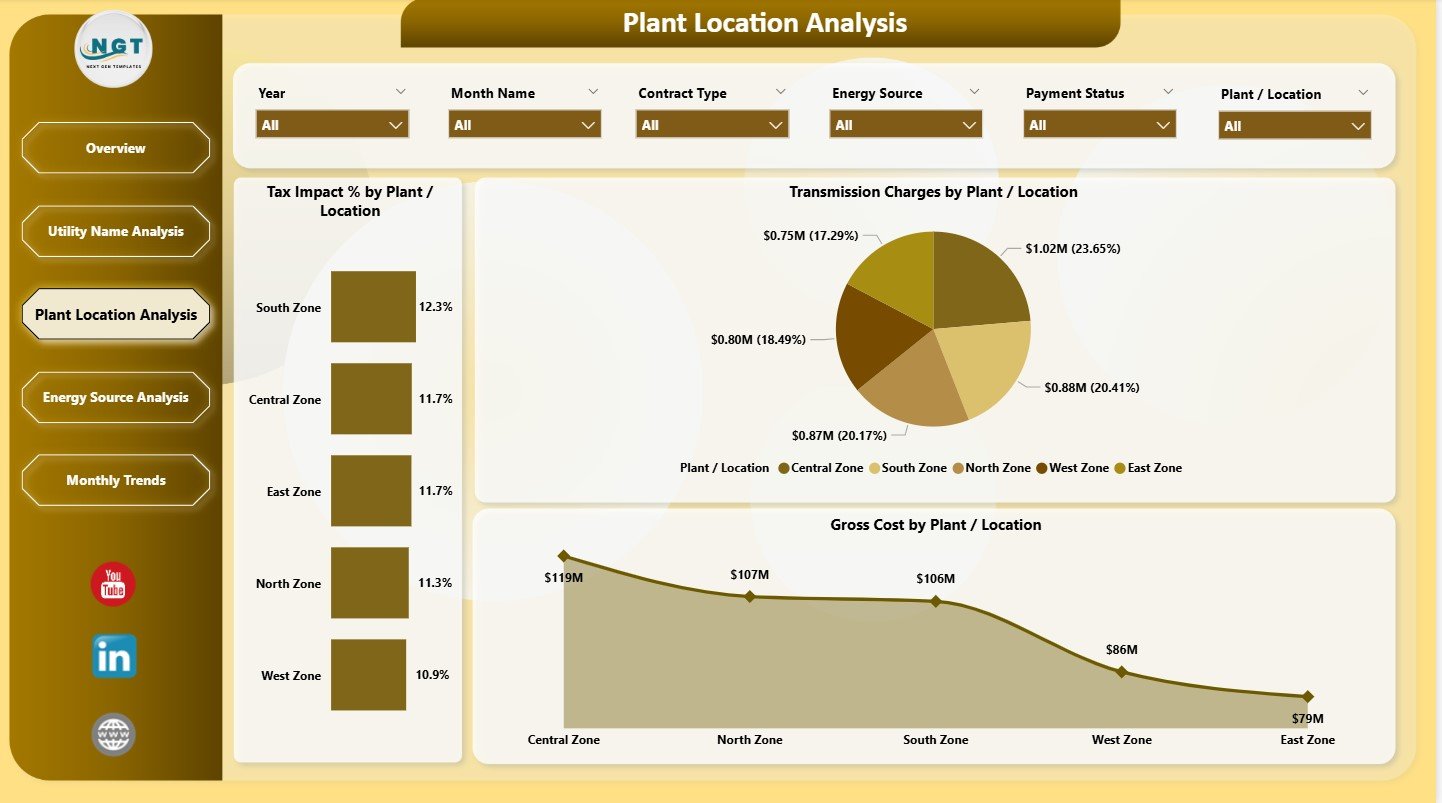Click the YouTube channel icon
1442x803 pixels.
tap(112, 586)
